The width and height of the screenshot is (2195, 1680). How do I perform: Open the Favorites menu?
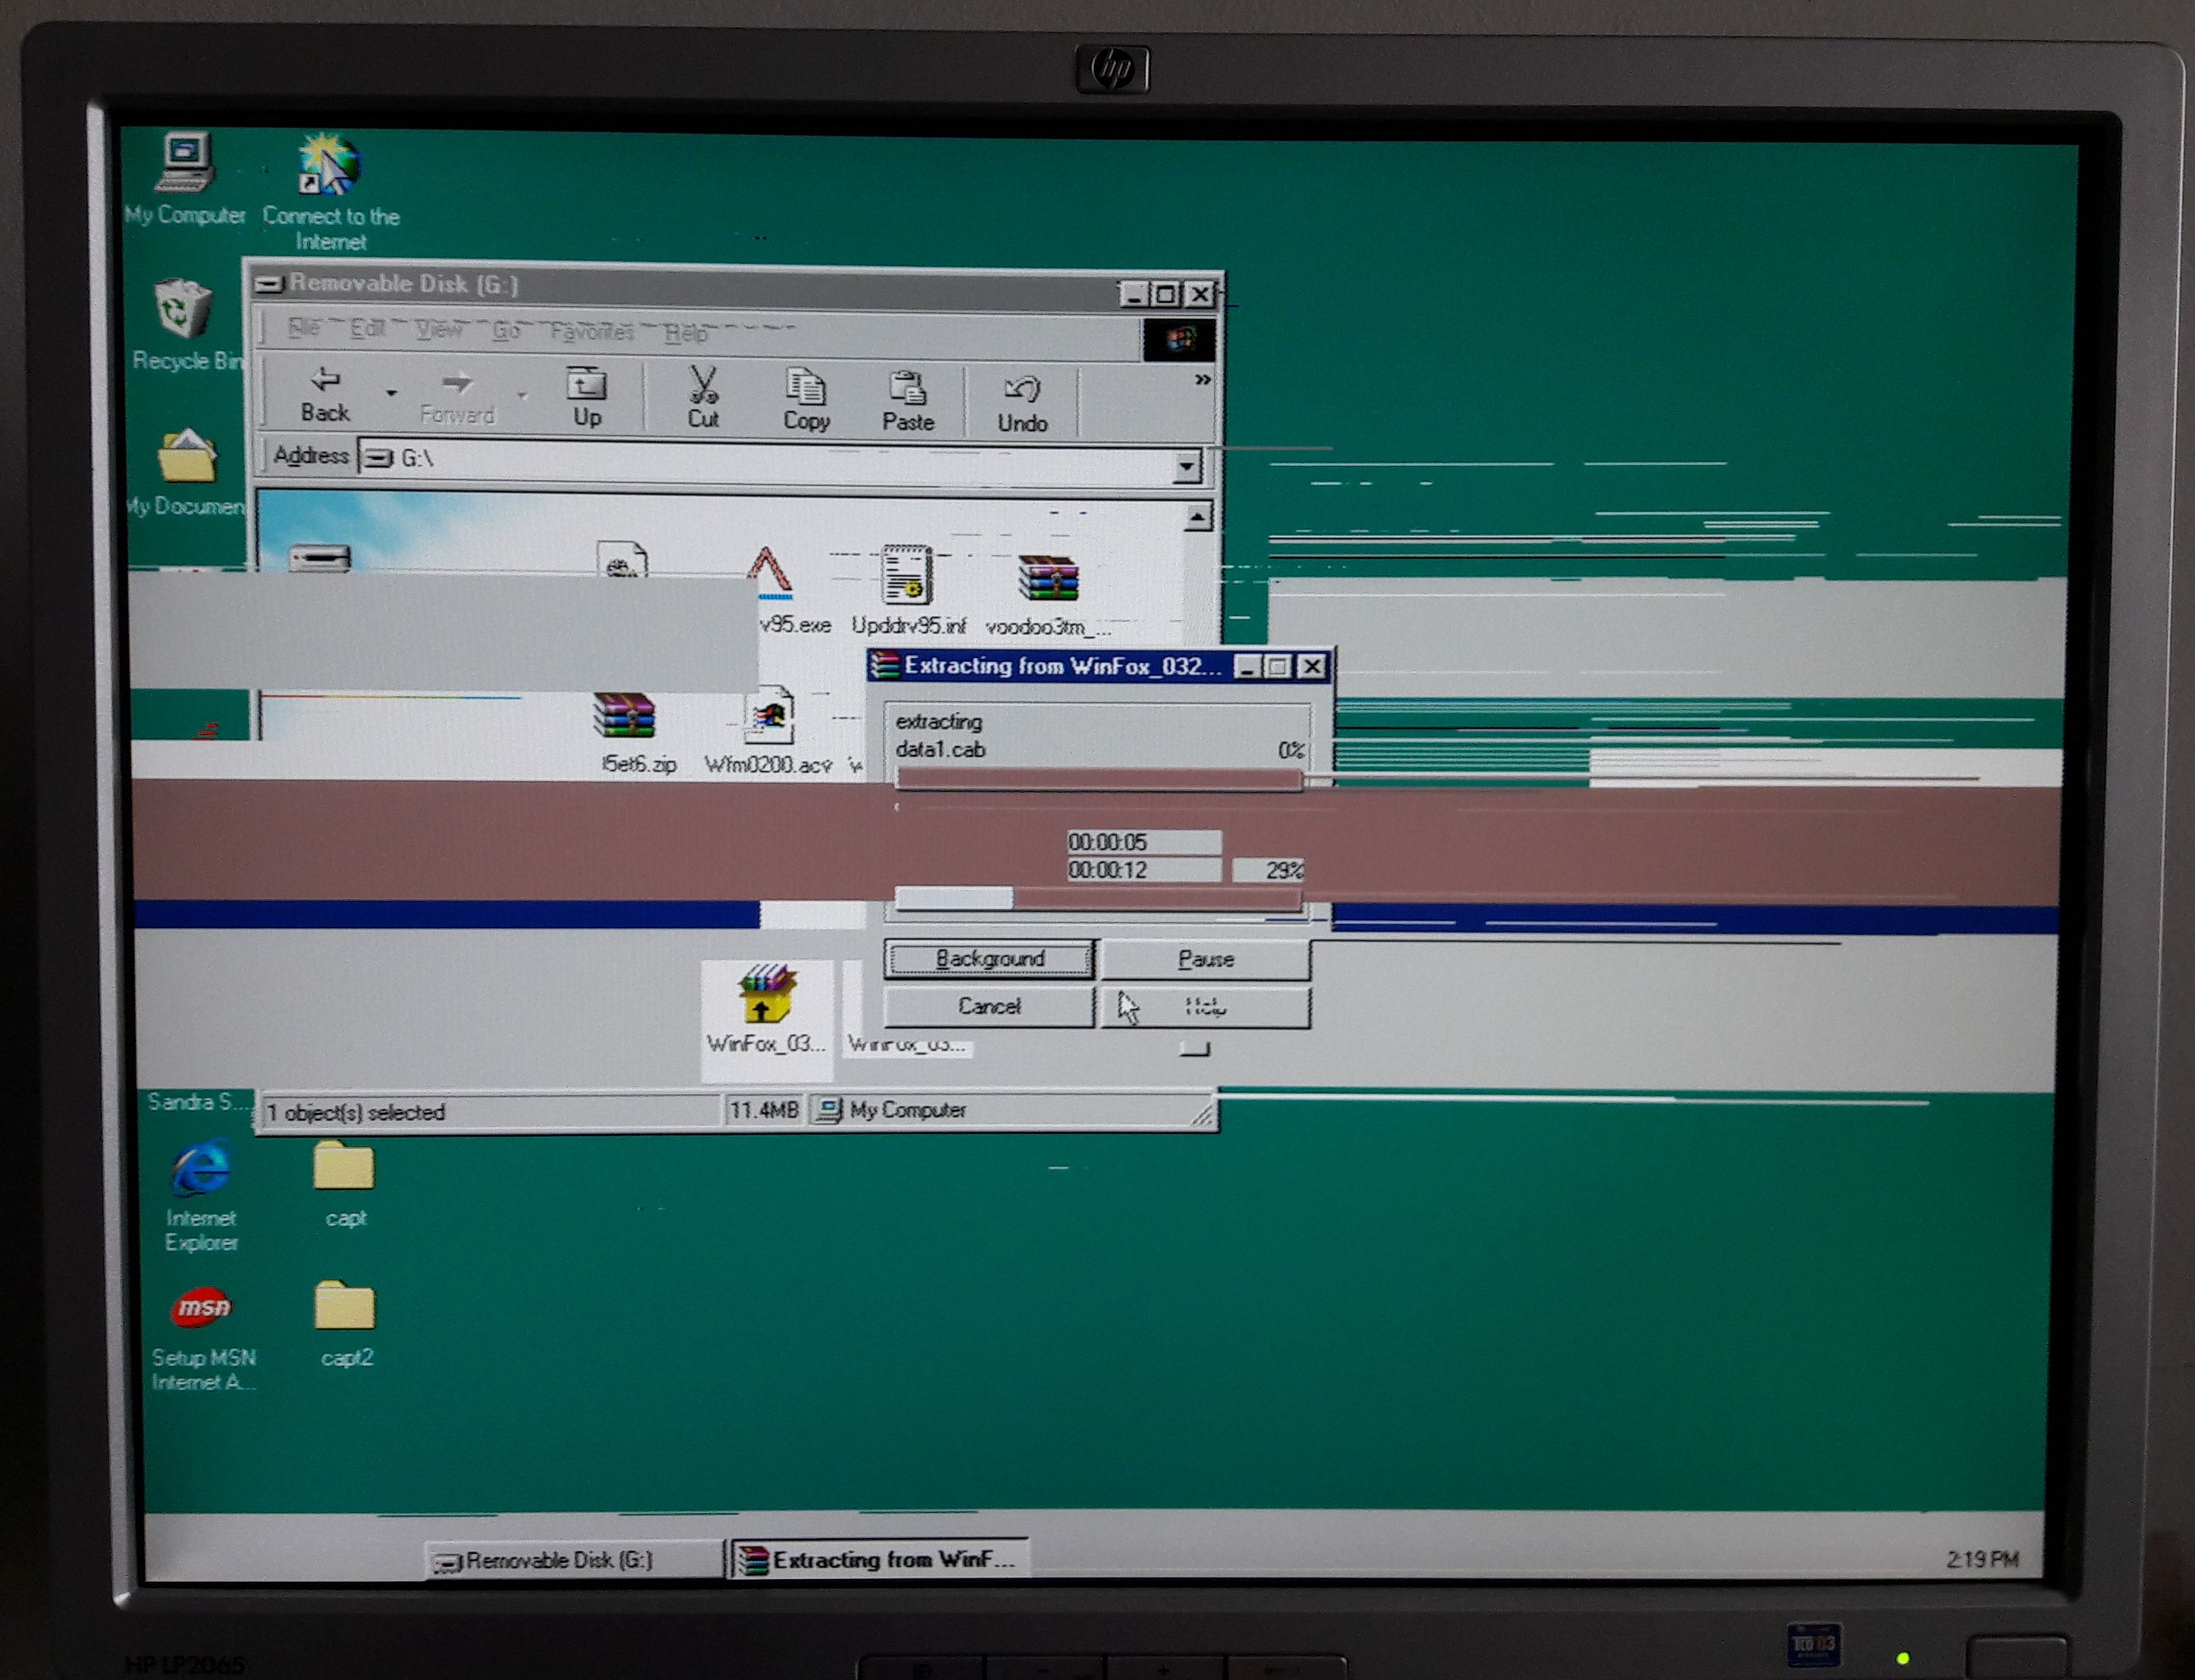(592, 331)
